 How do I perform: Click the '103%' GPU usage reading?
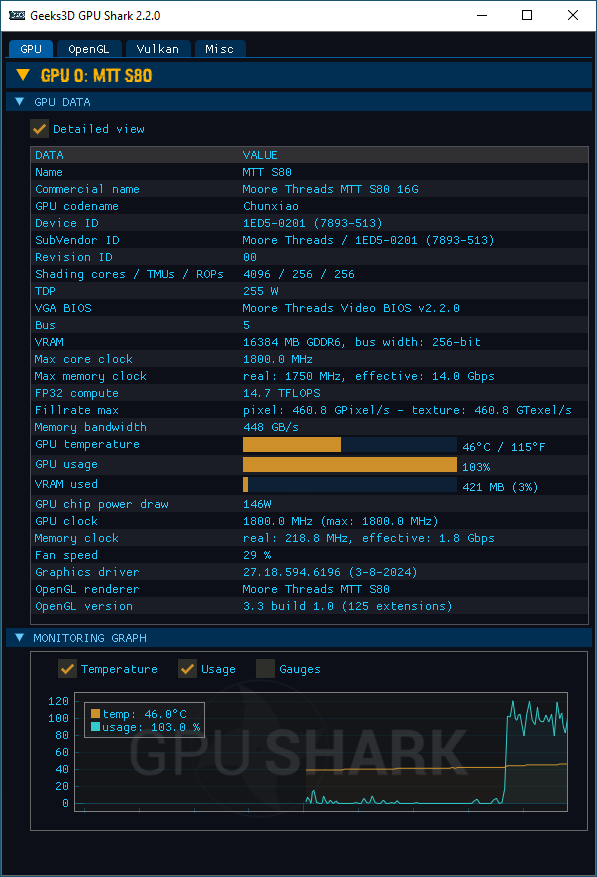tap(476, 467)
